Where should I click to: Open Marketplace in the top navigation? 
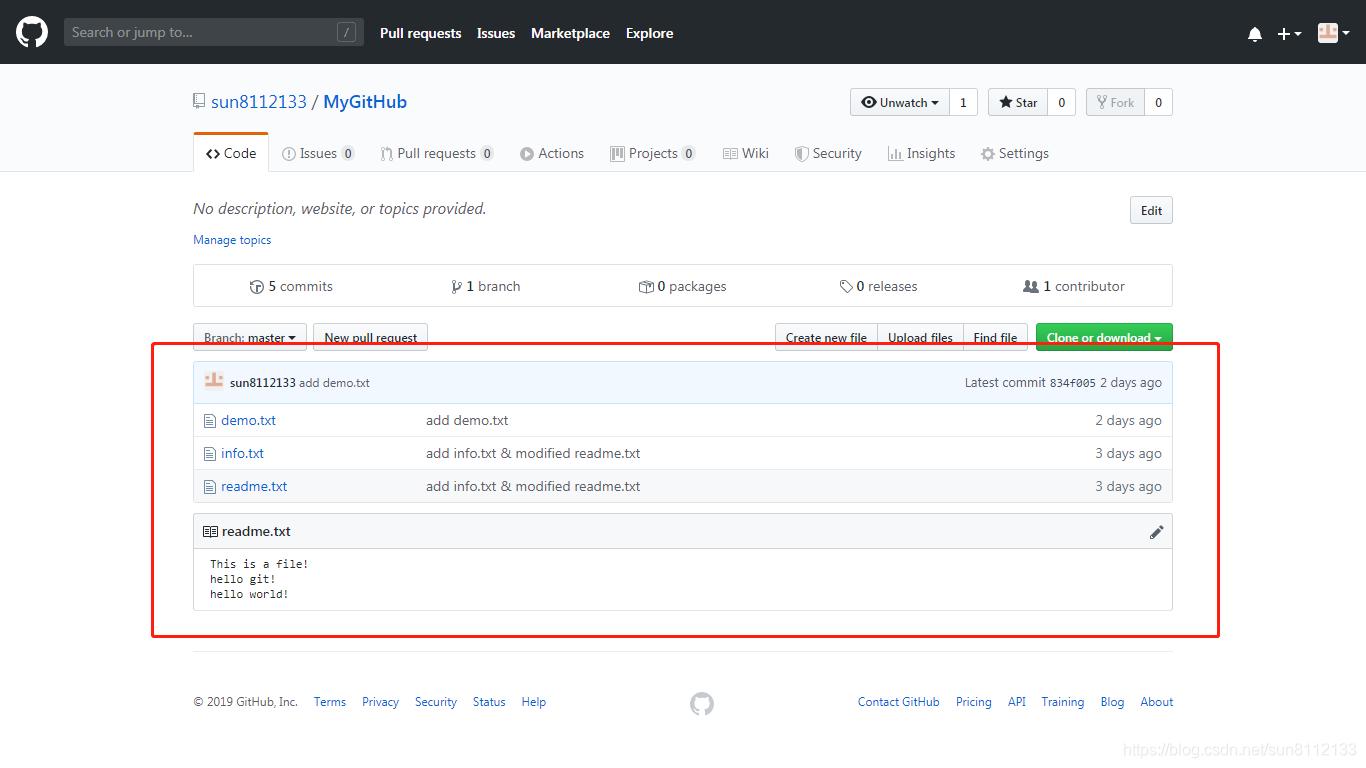click(x=570, y=33)
